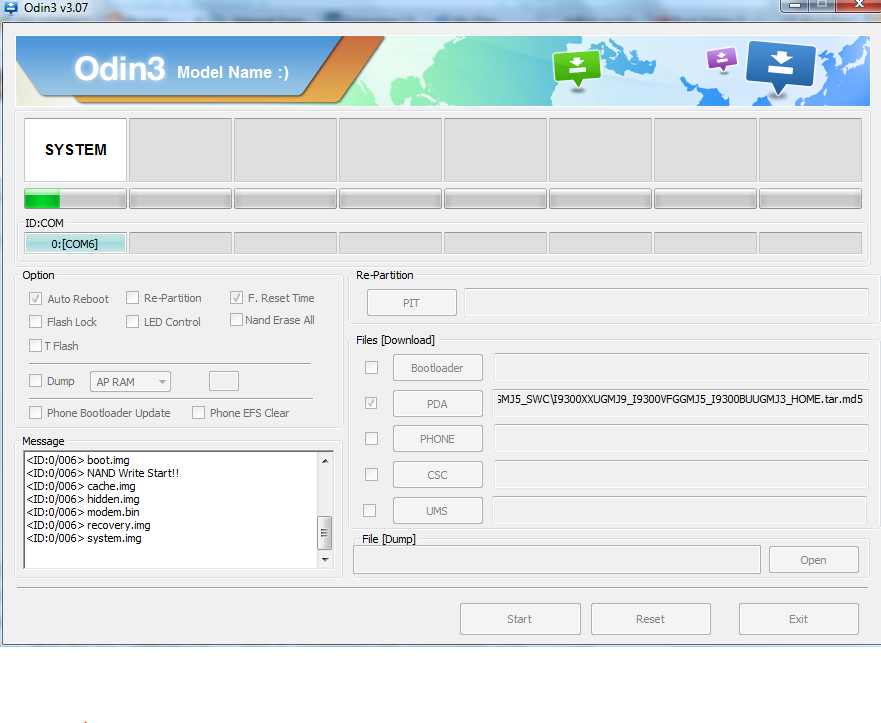The image size is (881, 723).
Task: Click the SYSTEM status box
Action: point(75,150)
